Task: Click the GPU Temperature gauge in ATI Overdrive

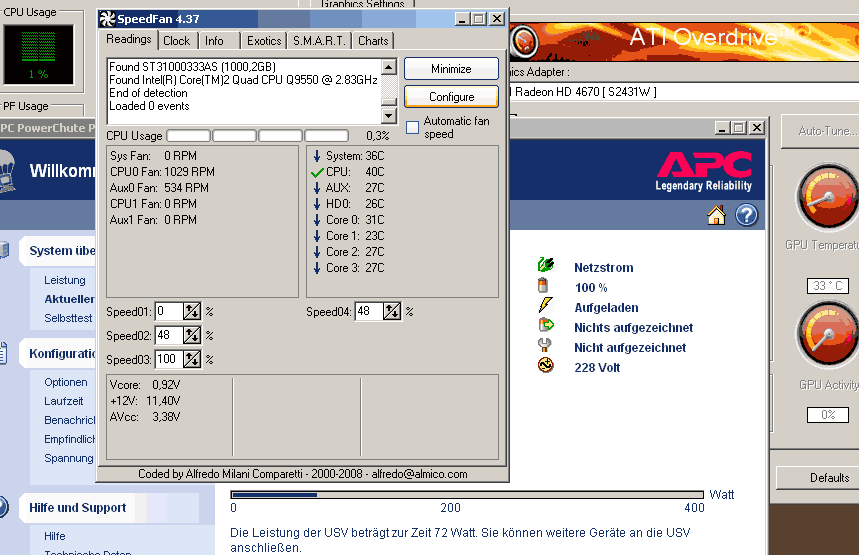Action: [827, 196]
